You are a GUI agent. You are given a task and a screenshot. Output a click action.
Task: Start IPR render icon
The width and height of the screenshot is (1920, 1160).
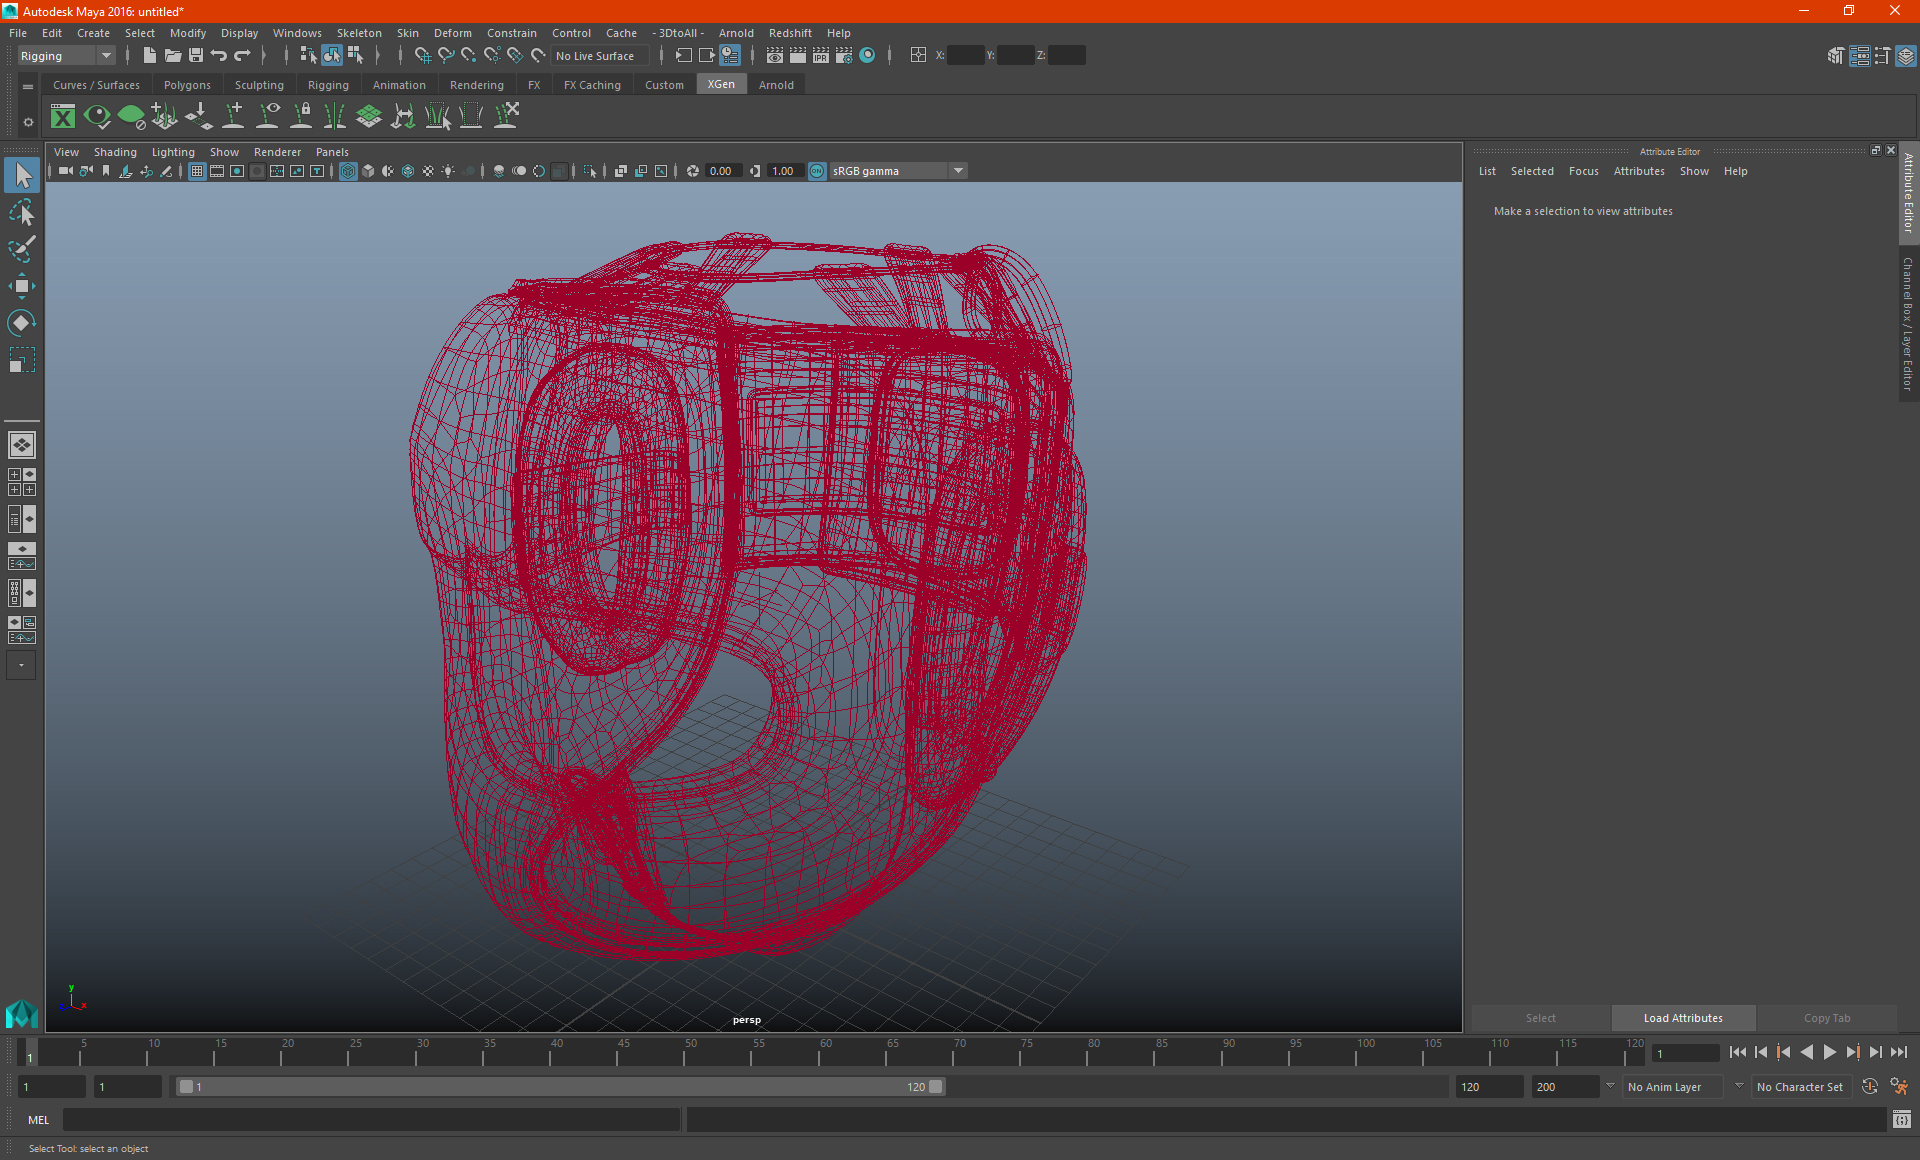click(821, 56)
